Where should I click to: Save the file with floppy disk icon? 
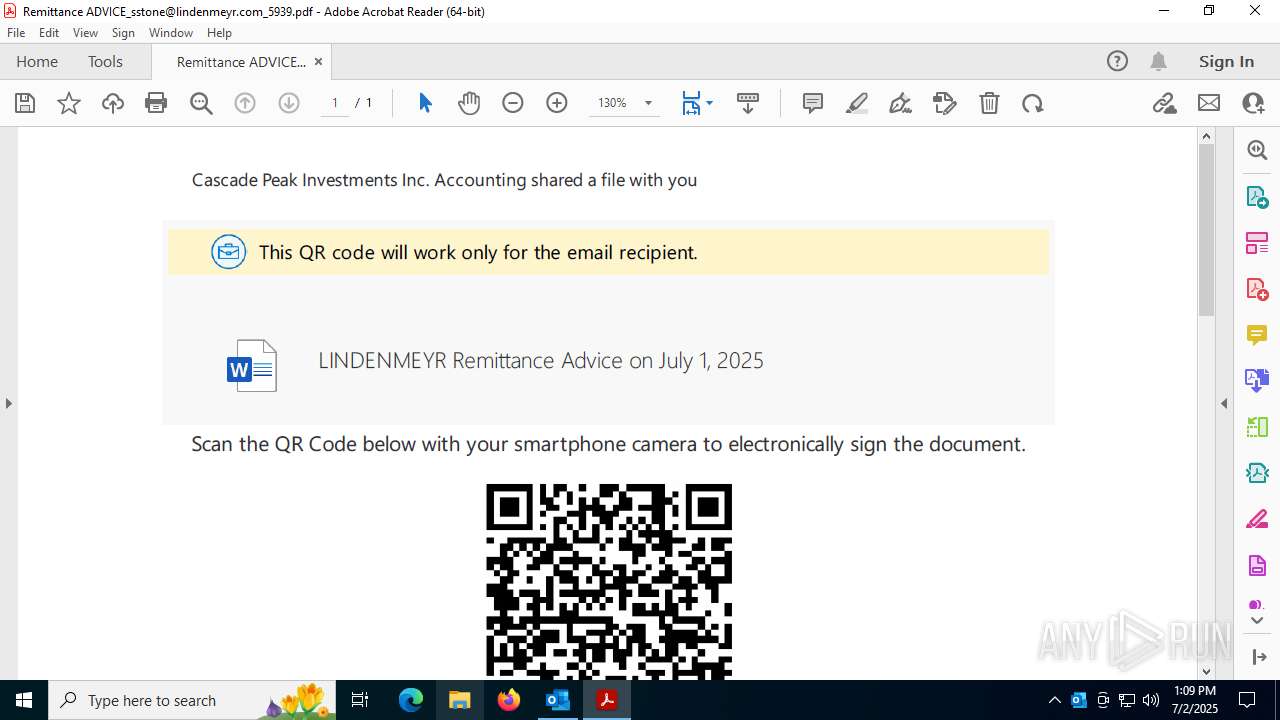coord(25,103)
